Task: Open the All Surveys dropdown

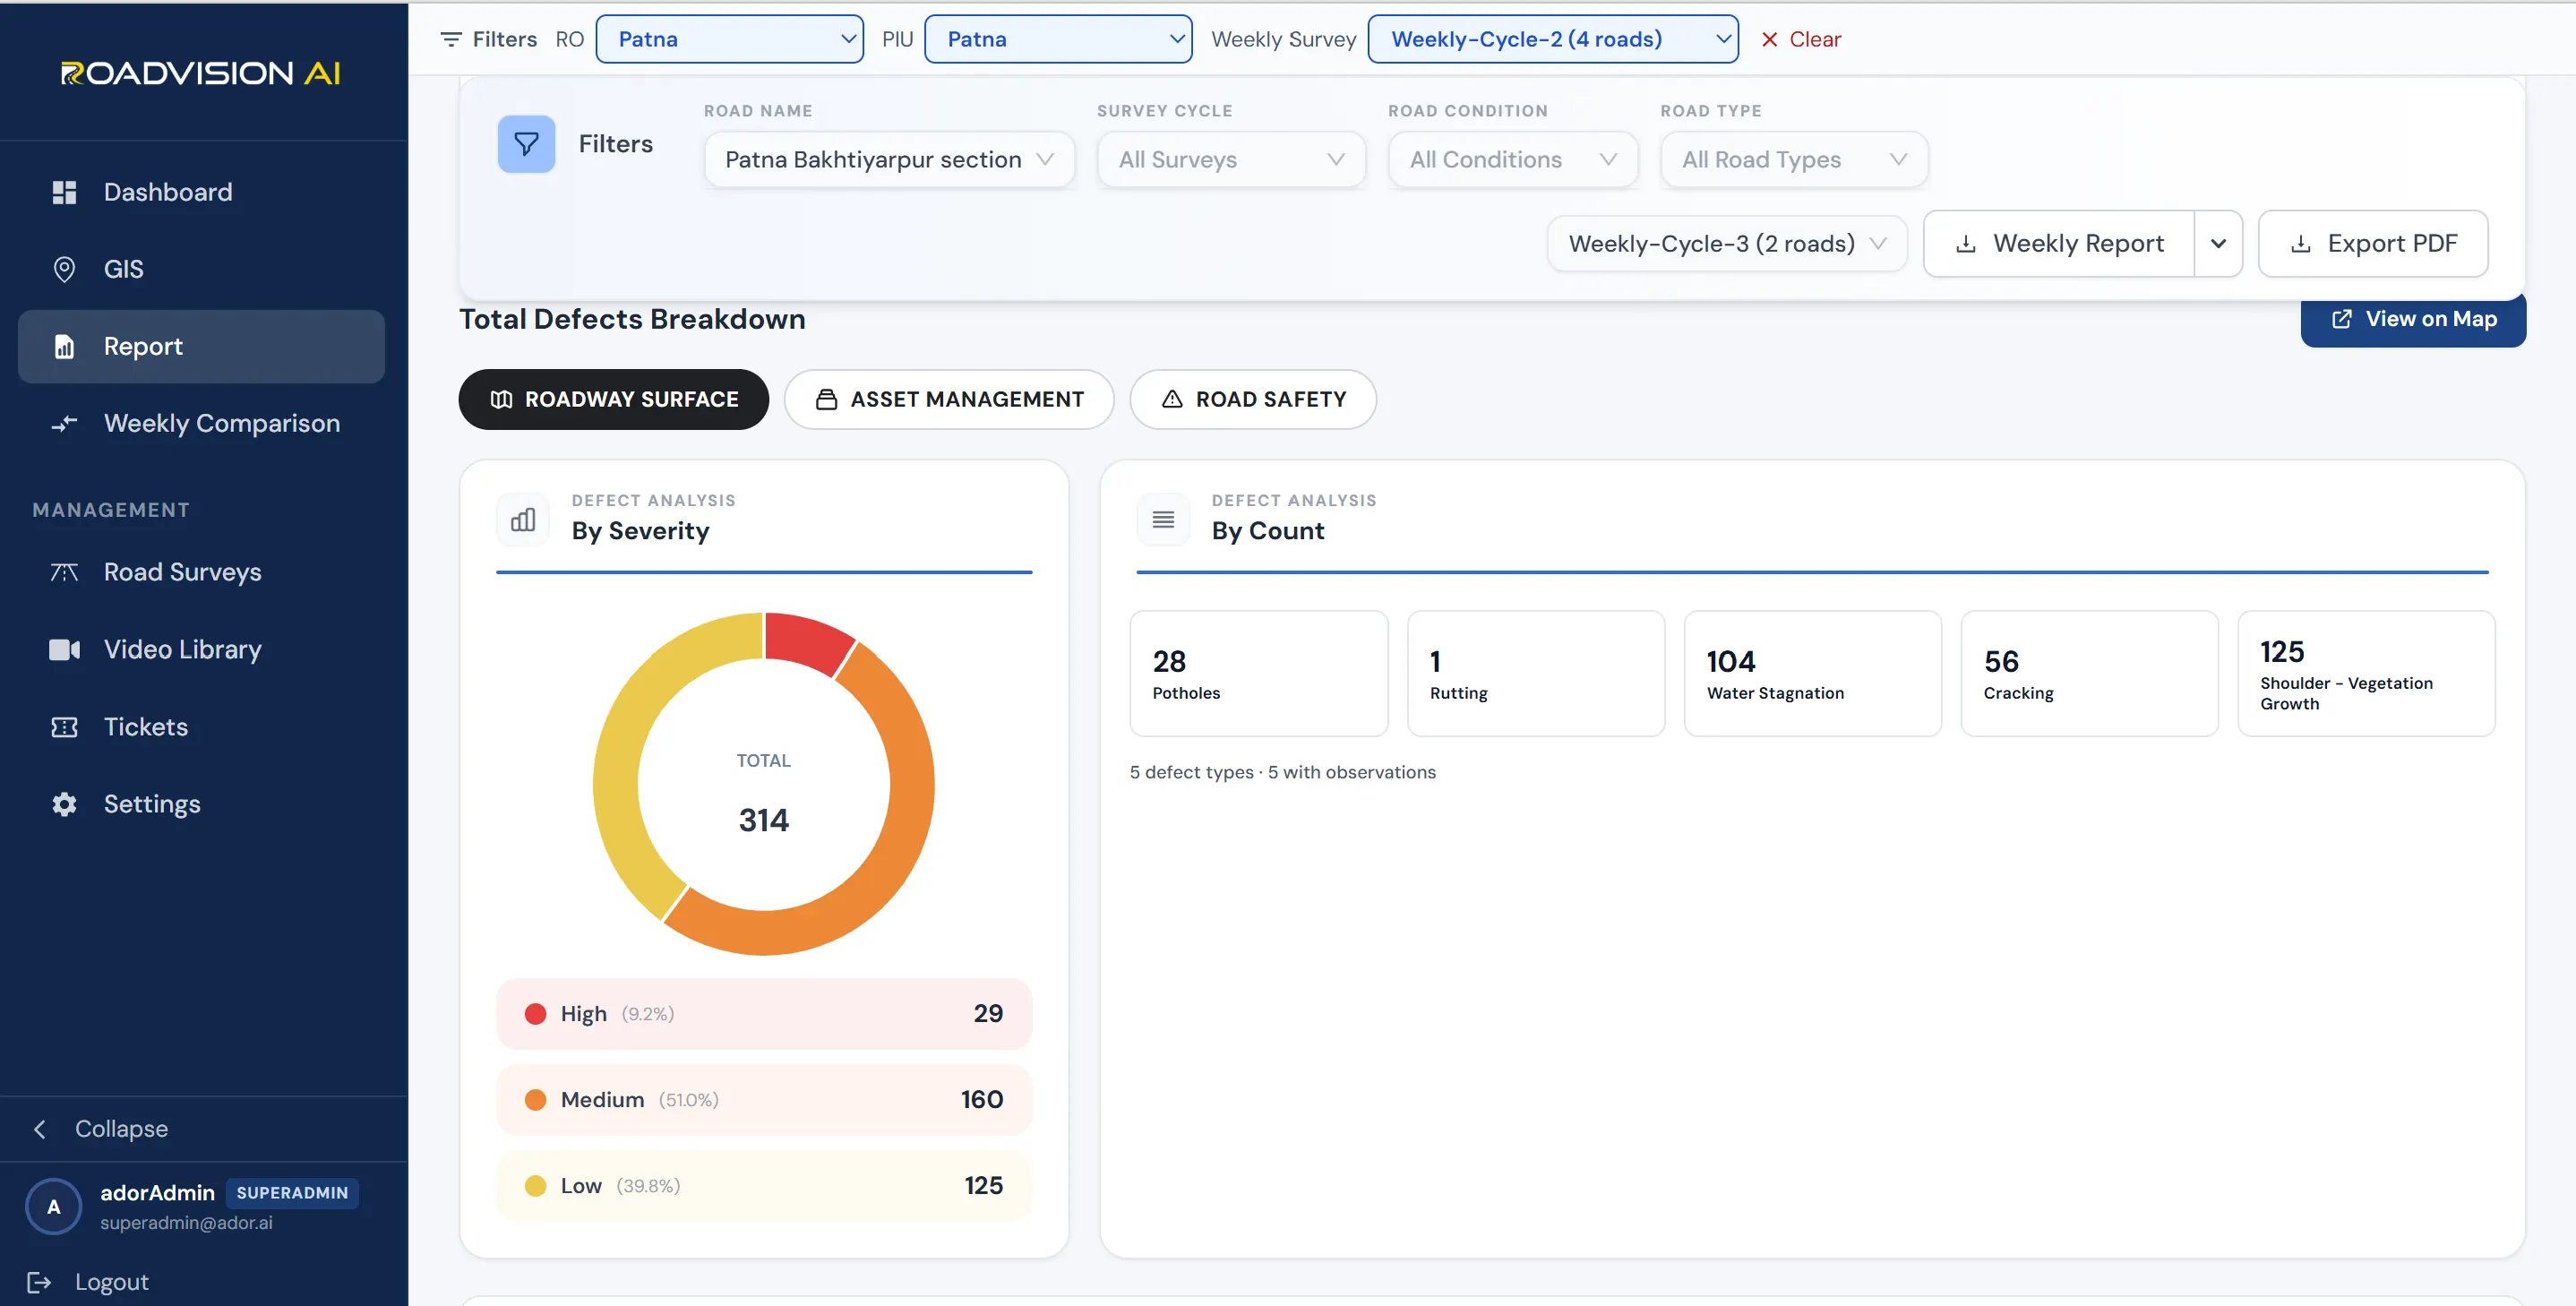Action: click(x=1231, y=159)
